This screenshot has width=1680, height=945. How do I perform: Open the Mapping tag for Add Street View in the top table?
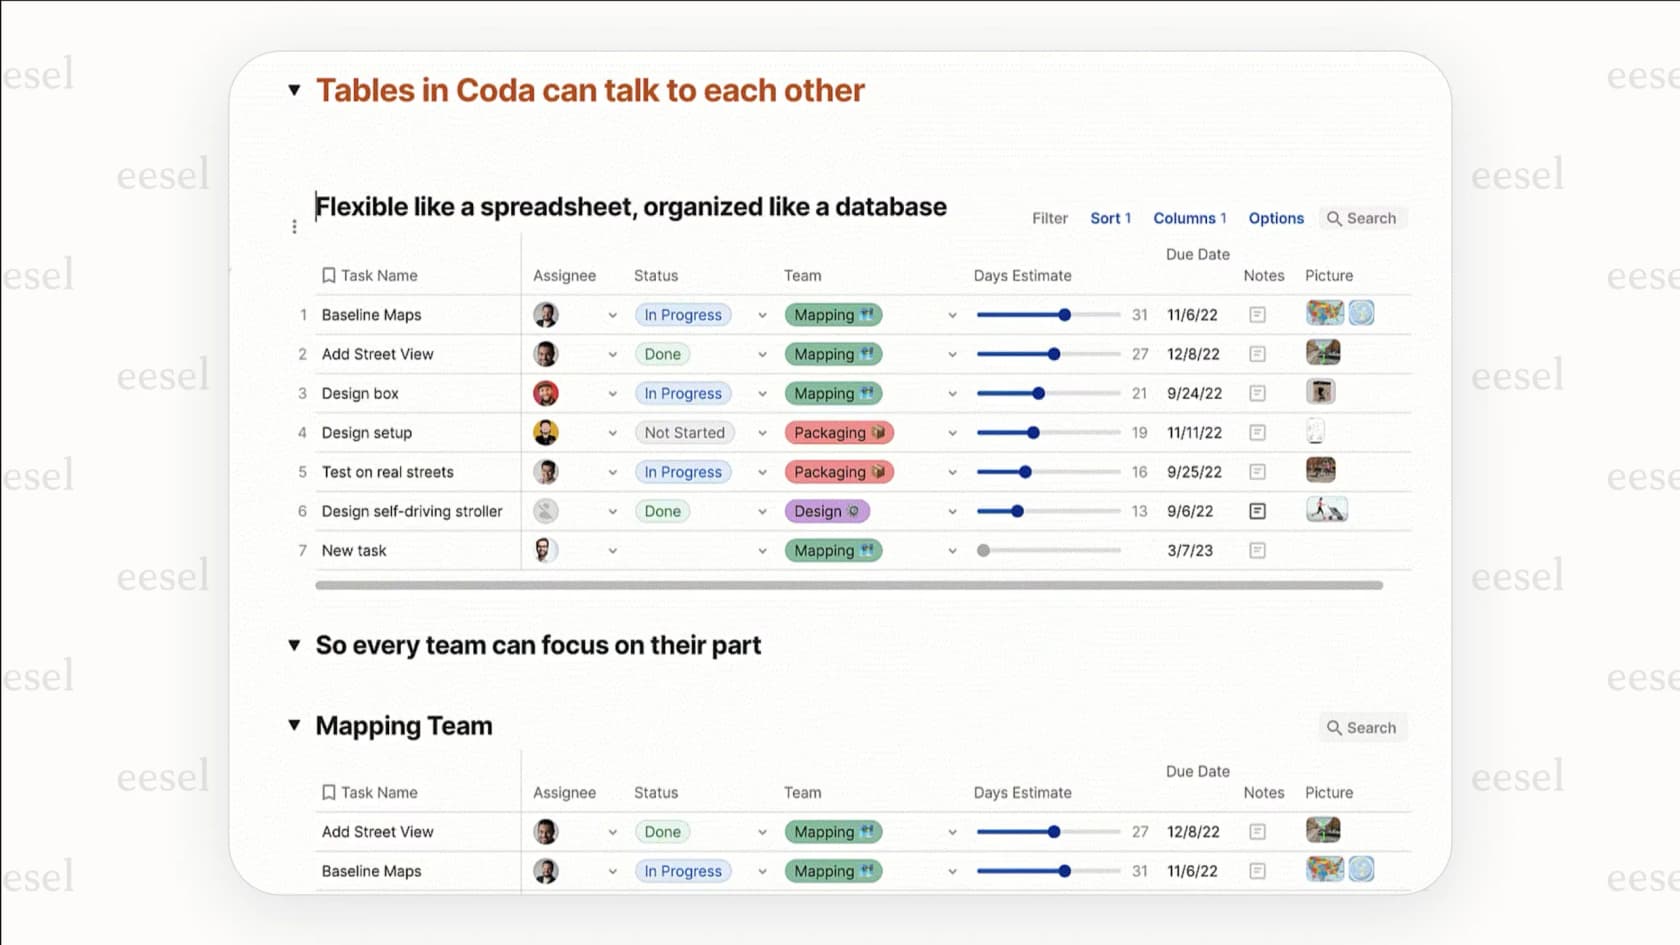[x=833, y=354]
